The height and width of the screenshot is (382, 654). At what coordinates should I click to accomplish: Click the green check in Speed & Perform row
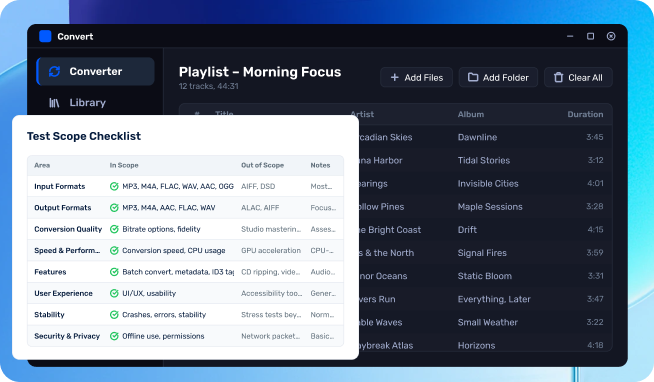(x=114, y=251)
